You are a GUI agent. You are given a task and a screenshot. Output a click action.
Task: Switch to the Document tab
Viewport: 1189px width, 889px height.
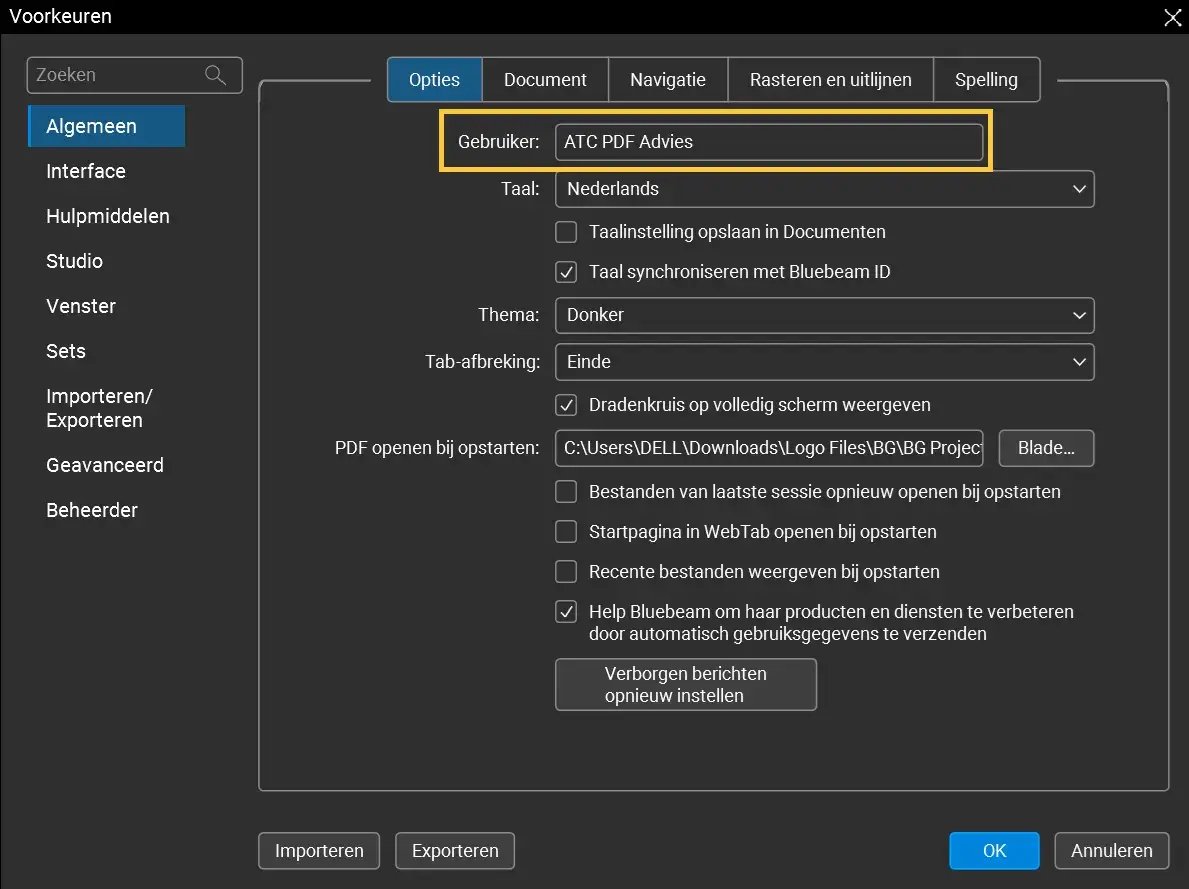coord(545,80)
